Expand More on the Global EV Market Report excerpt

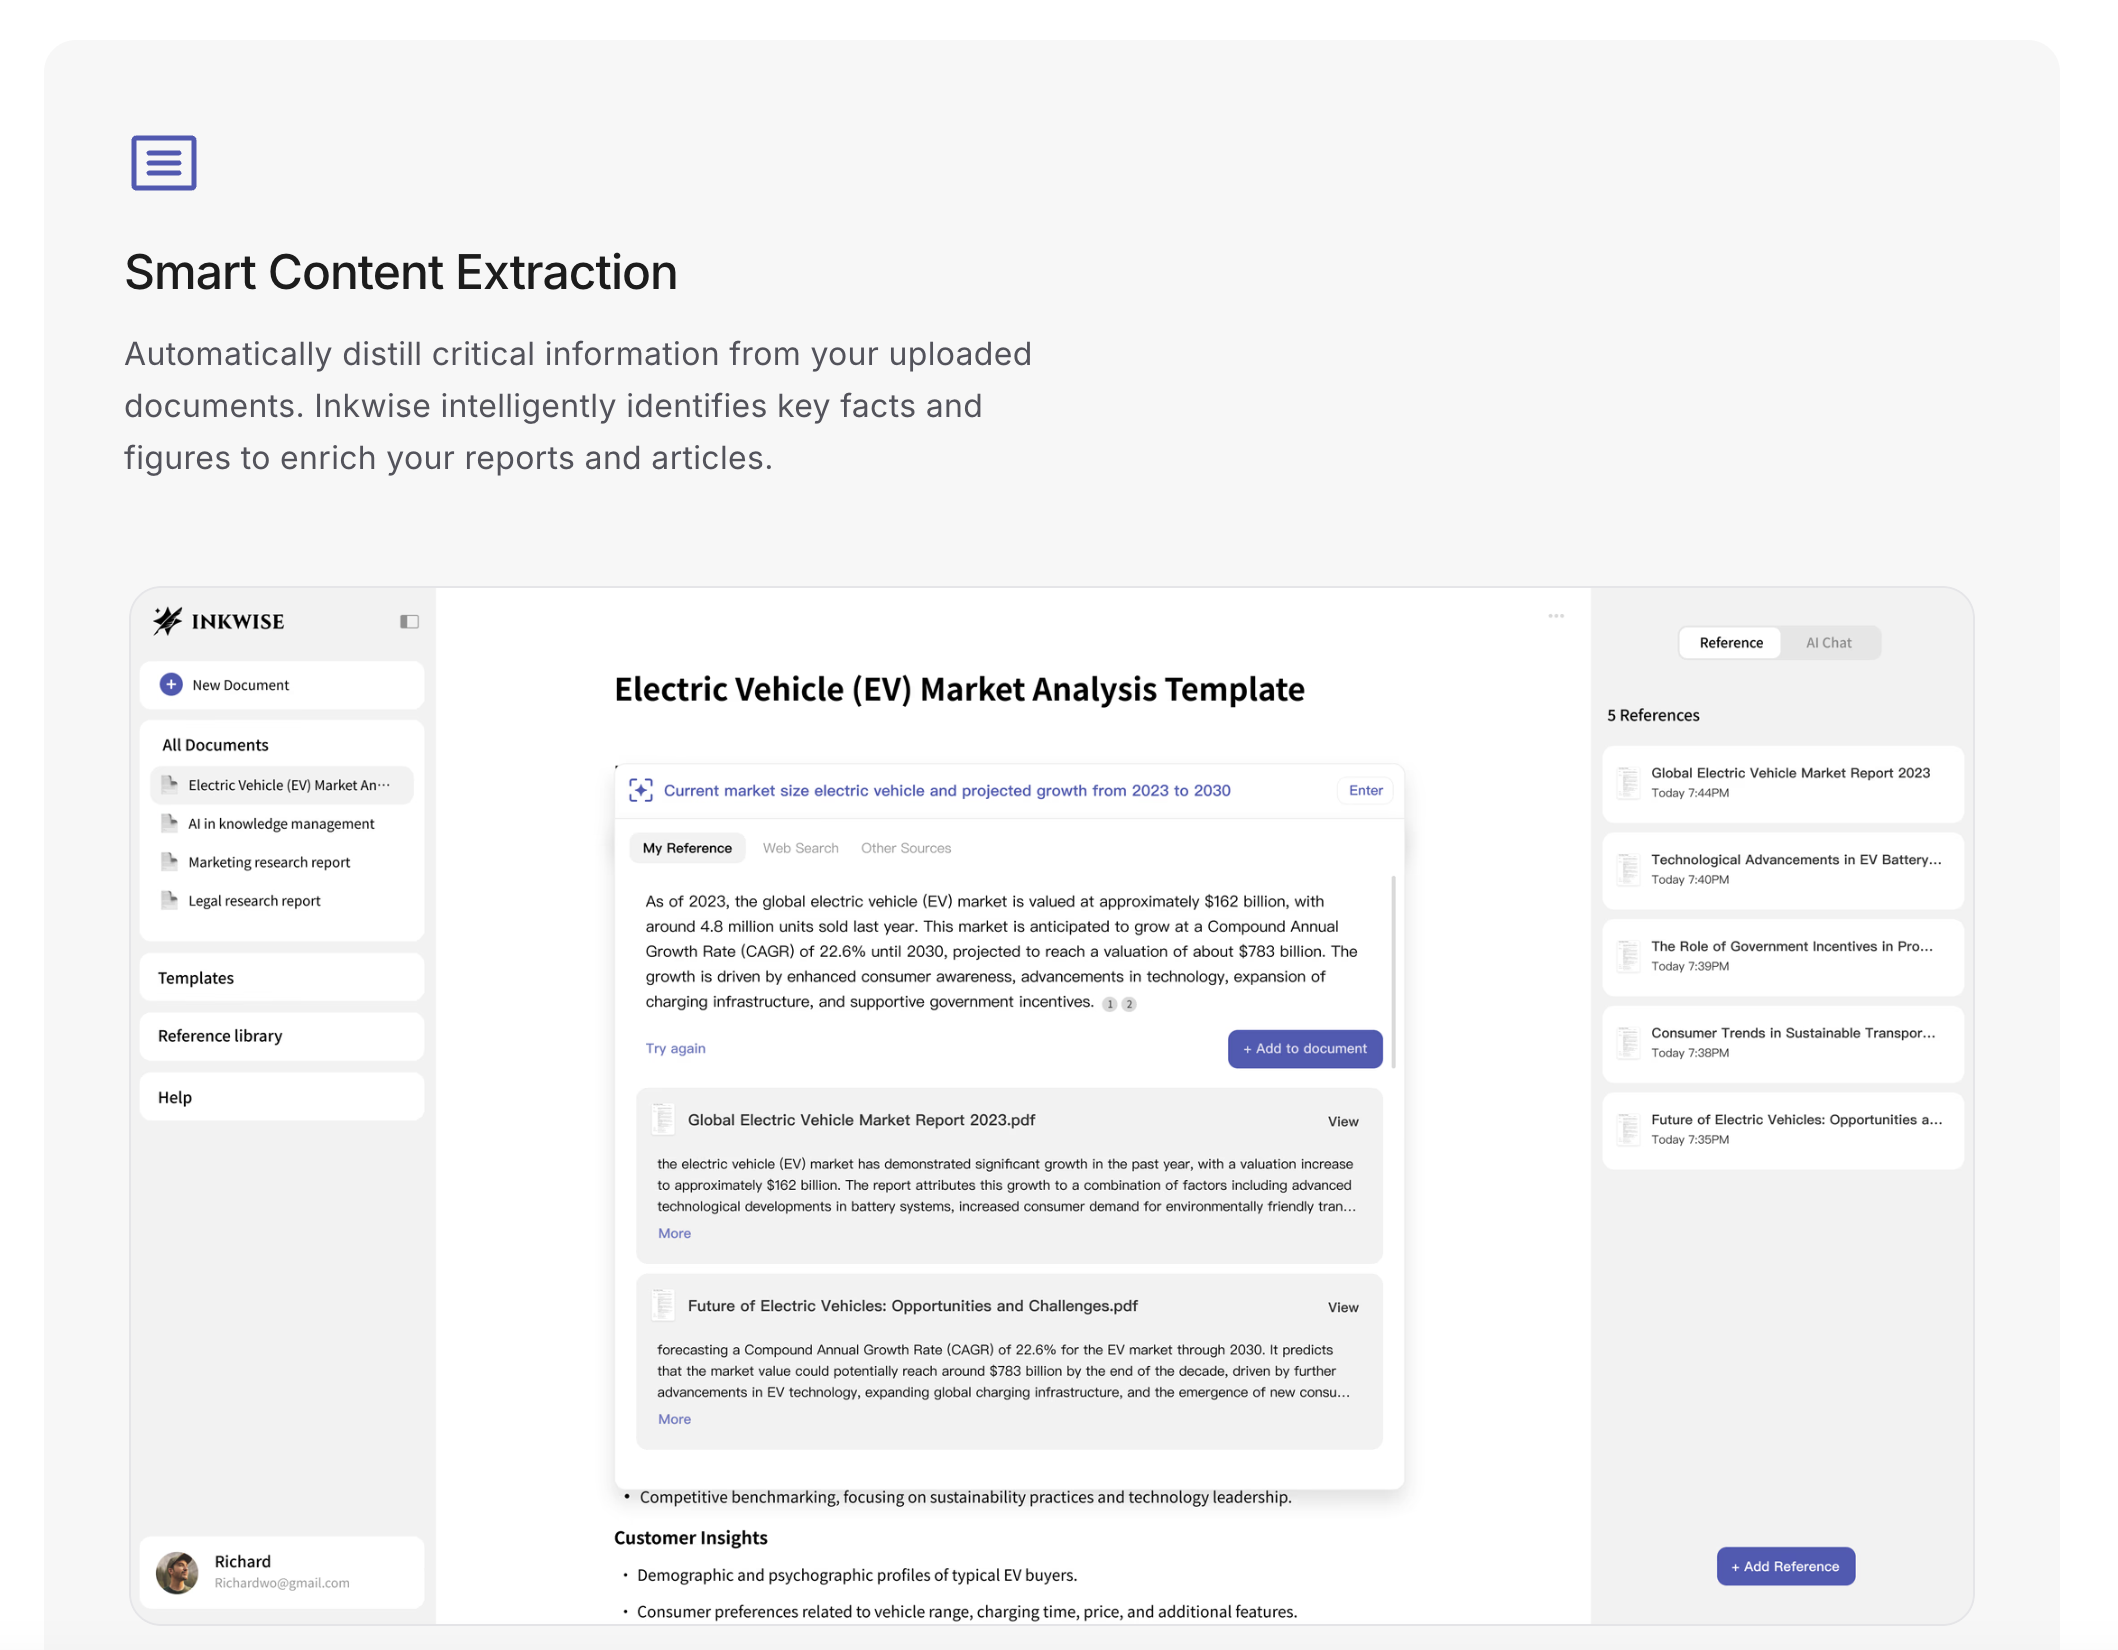pyautogui.click(x=674, y=1233)
